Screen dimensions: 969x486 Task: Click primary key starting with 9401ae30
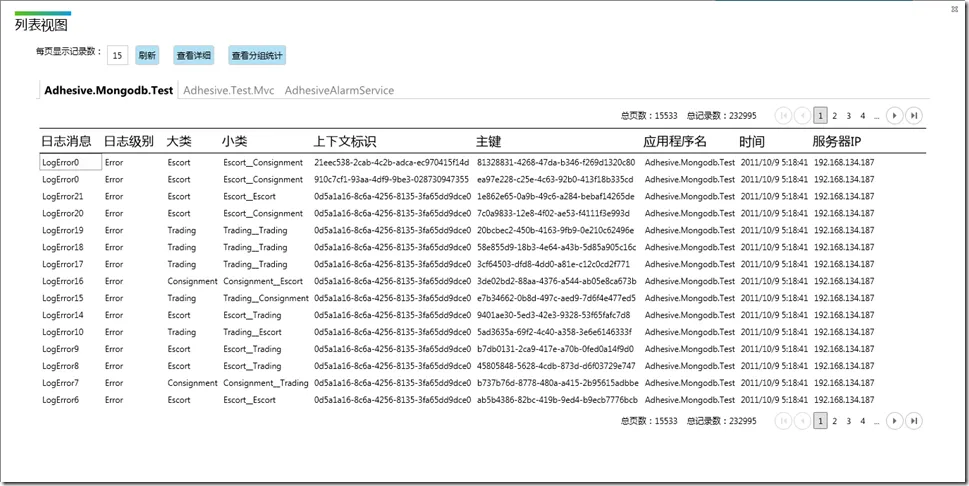tap(554, 315)
